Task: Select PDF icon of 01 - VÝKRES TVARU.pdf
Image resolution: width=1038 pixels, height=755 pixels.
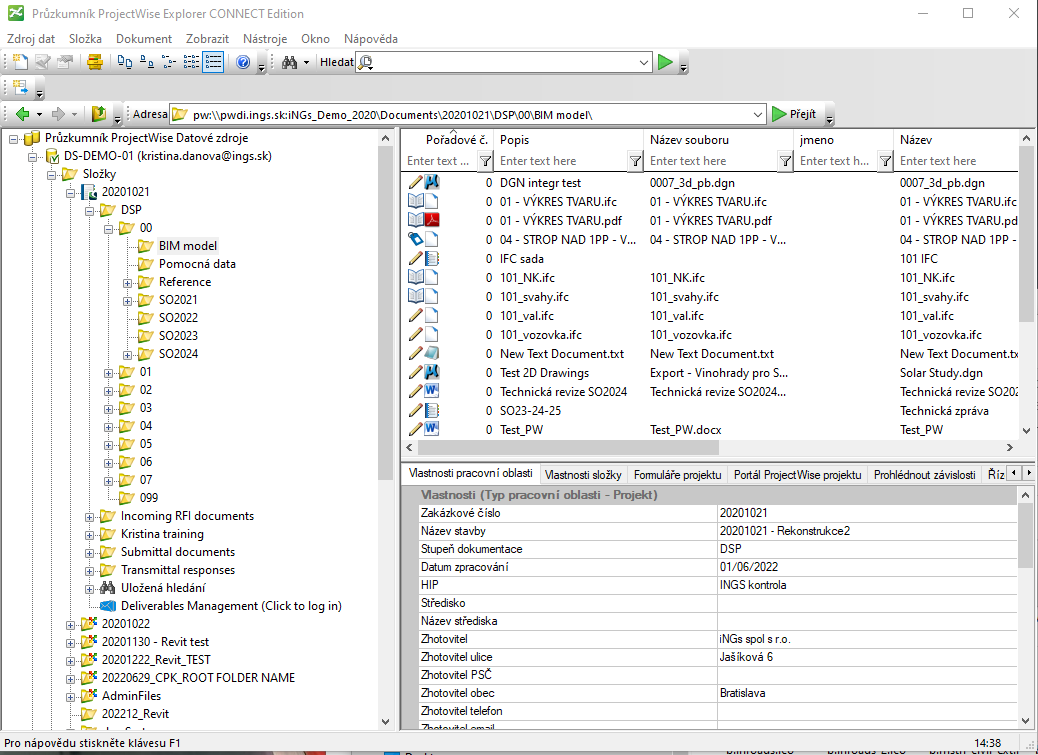Action: [433, 220]
